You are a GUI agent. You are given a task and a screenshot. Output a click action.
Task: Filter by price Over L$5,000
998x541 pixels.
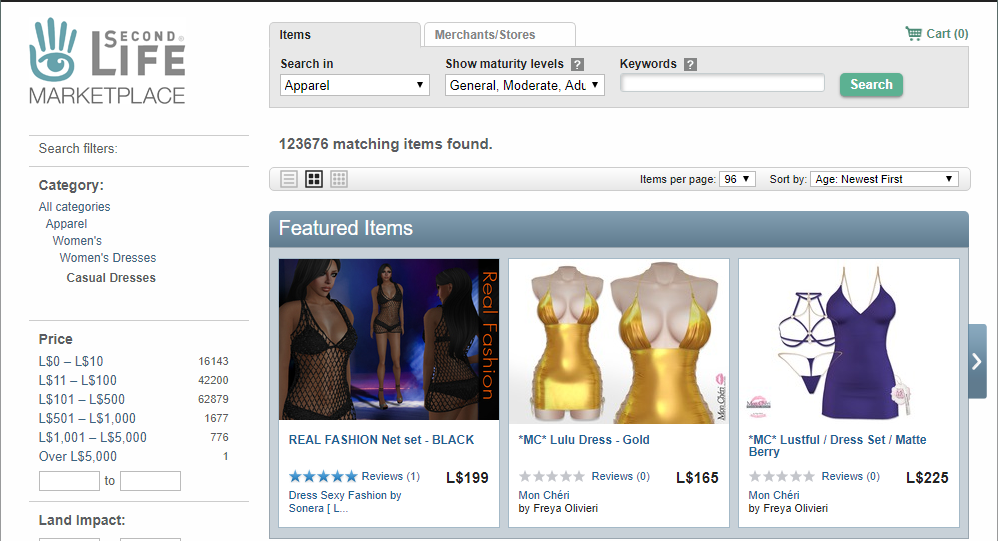(x=78, y=457)
